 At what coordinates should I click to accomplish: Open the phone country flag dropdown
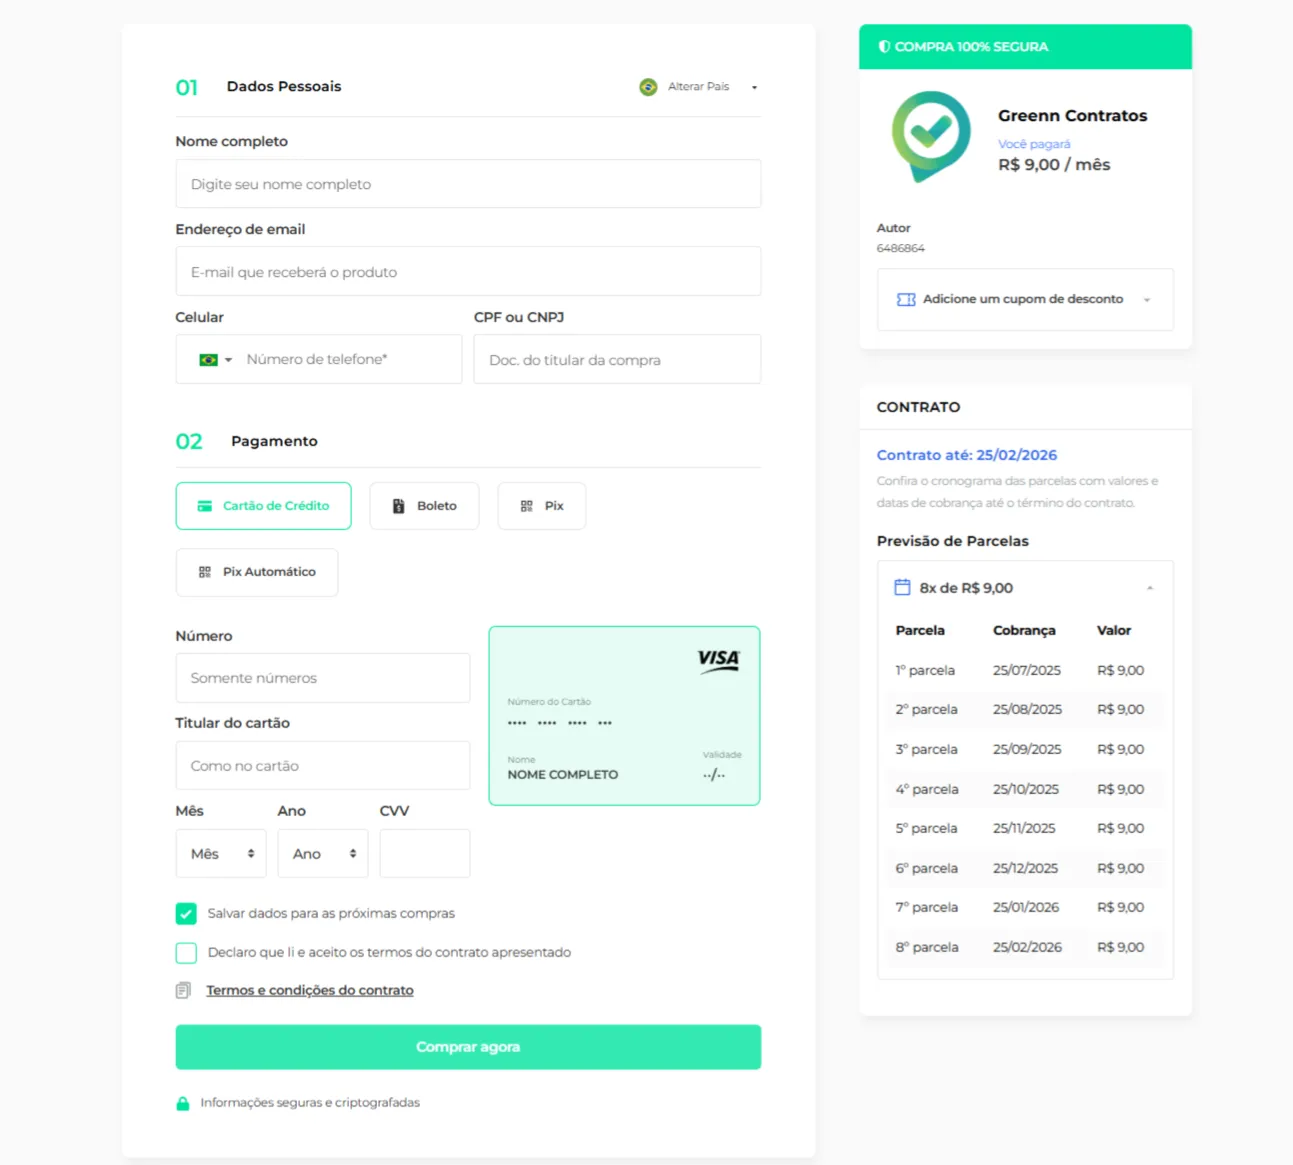[x=215, y=360]
